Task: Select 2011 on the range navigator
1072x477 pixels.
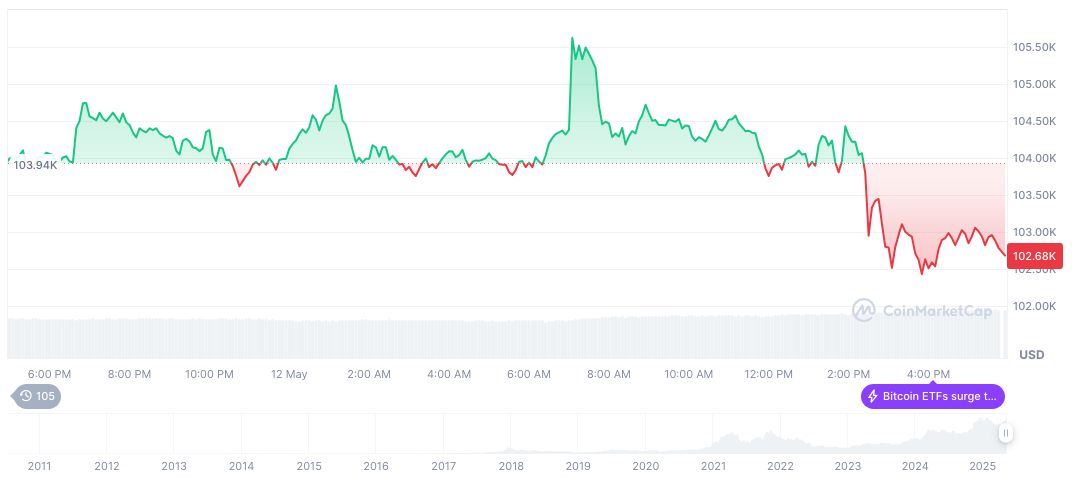Action: (39, 466)
